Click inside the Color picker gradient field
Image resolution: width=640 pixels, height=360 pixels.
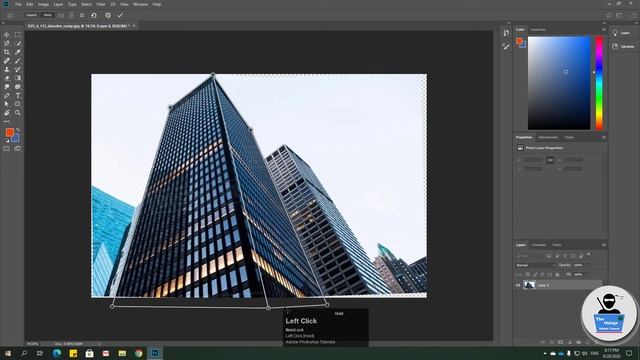coord(559,83)
